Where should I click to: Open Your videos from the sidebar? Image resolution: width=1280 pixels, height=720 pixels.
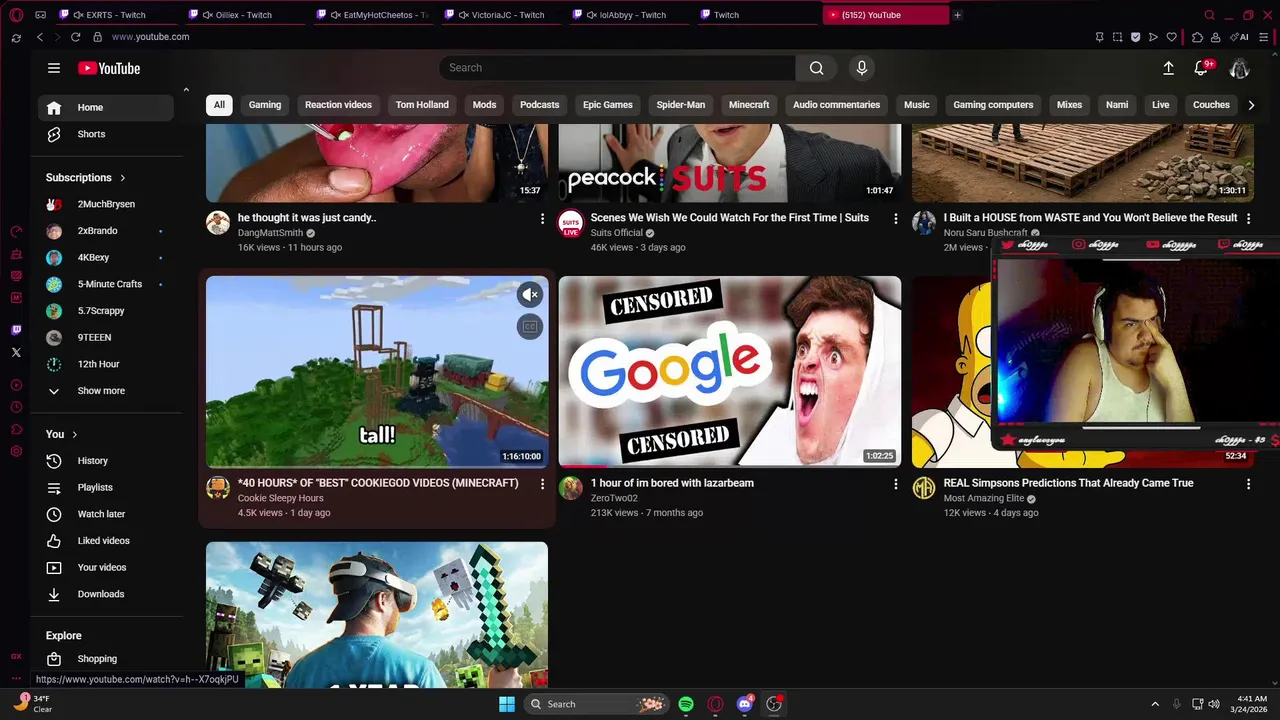(106, 568)
